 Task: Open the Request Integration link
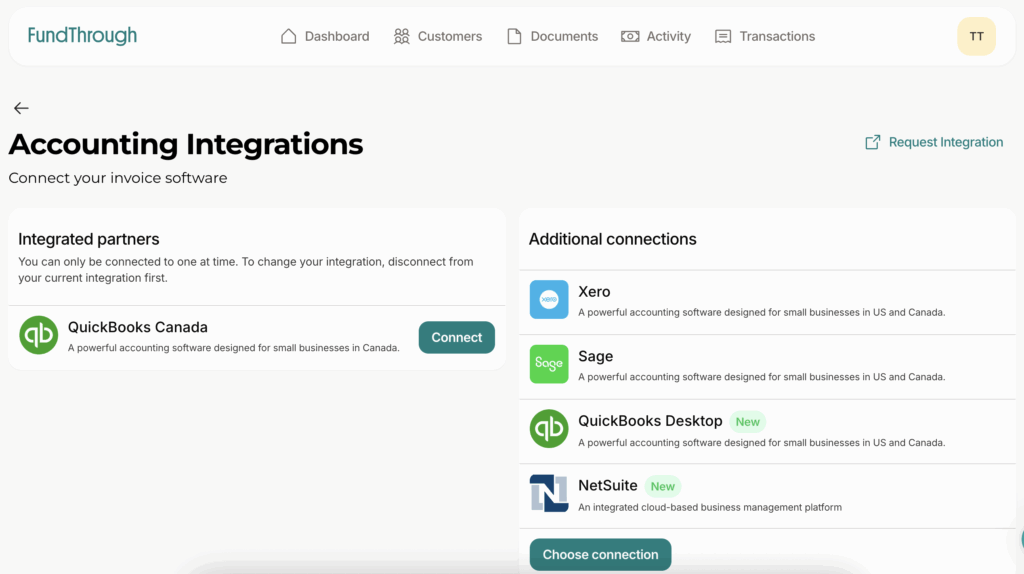point(934,142)
